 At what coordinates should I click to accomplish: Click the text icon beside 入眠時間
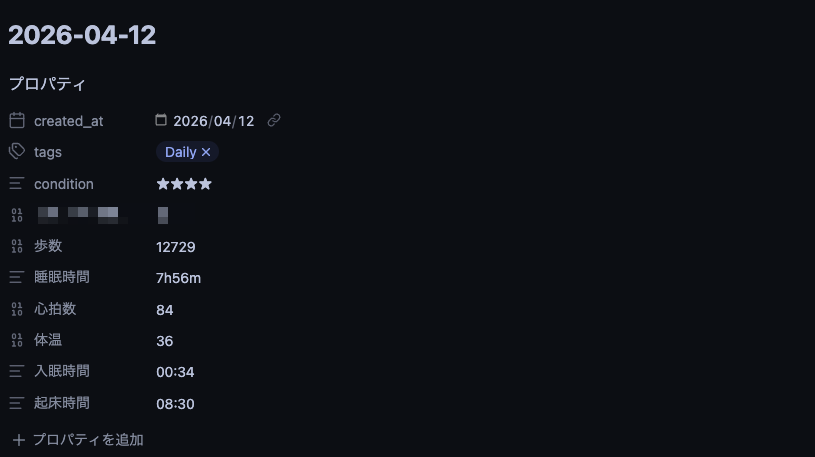tap(17, 371)
